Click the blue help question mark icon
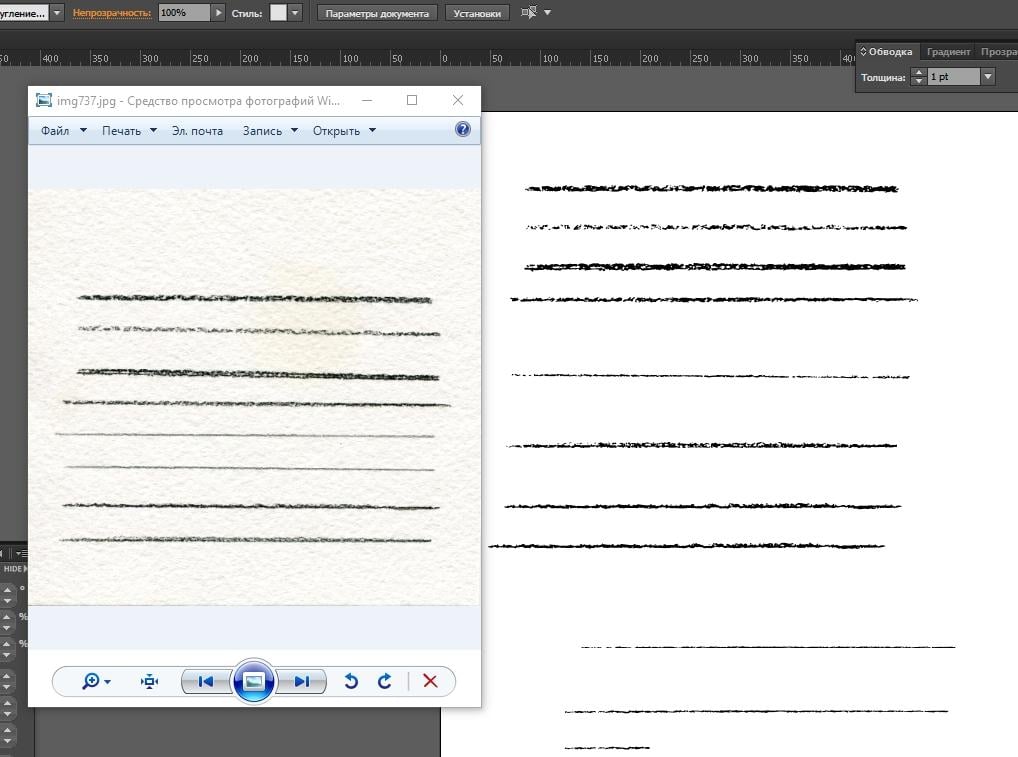The image size is (1018, 757). point(462,129)
